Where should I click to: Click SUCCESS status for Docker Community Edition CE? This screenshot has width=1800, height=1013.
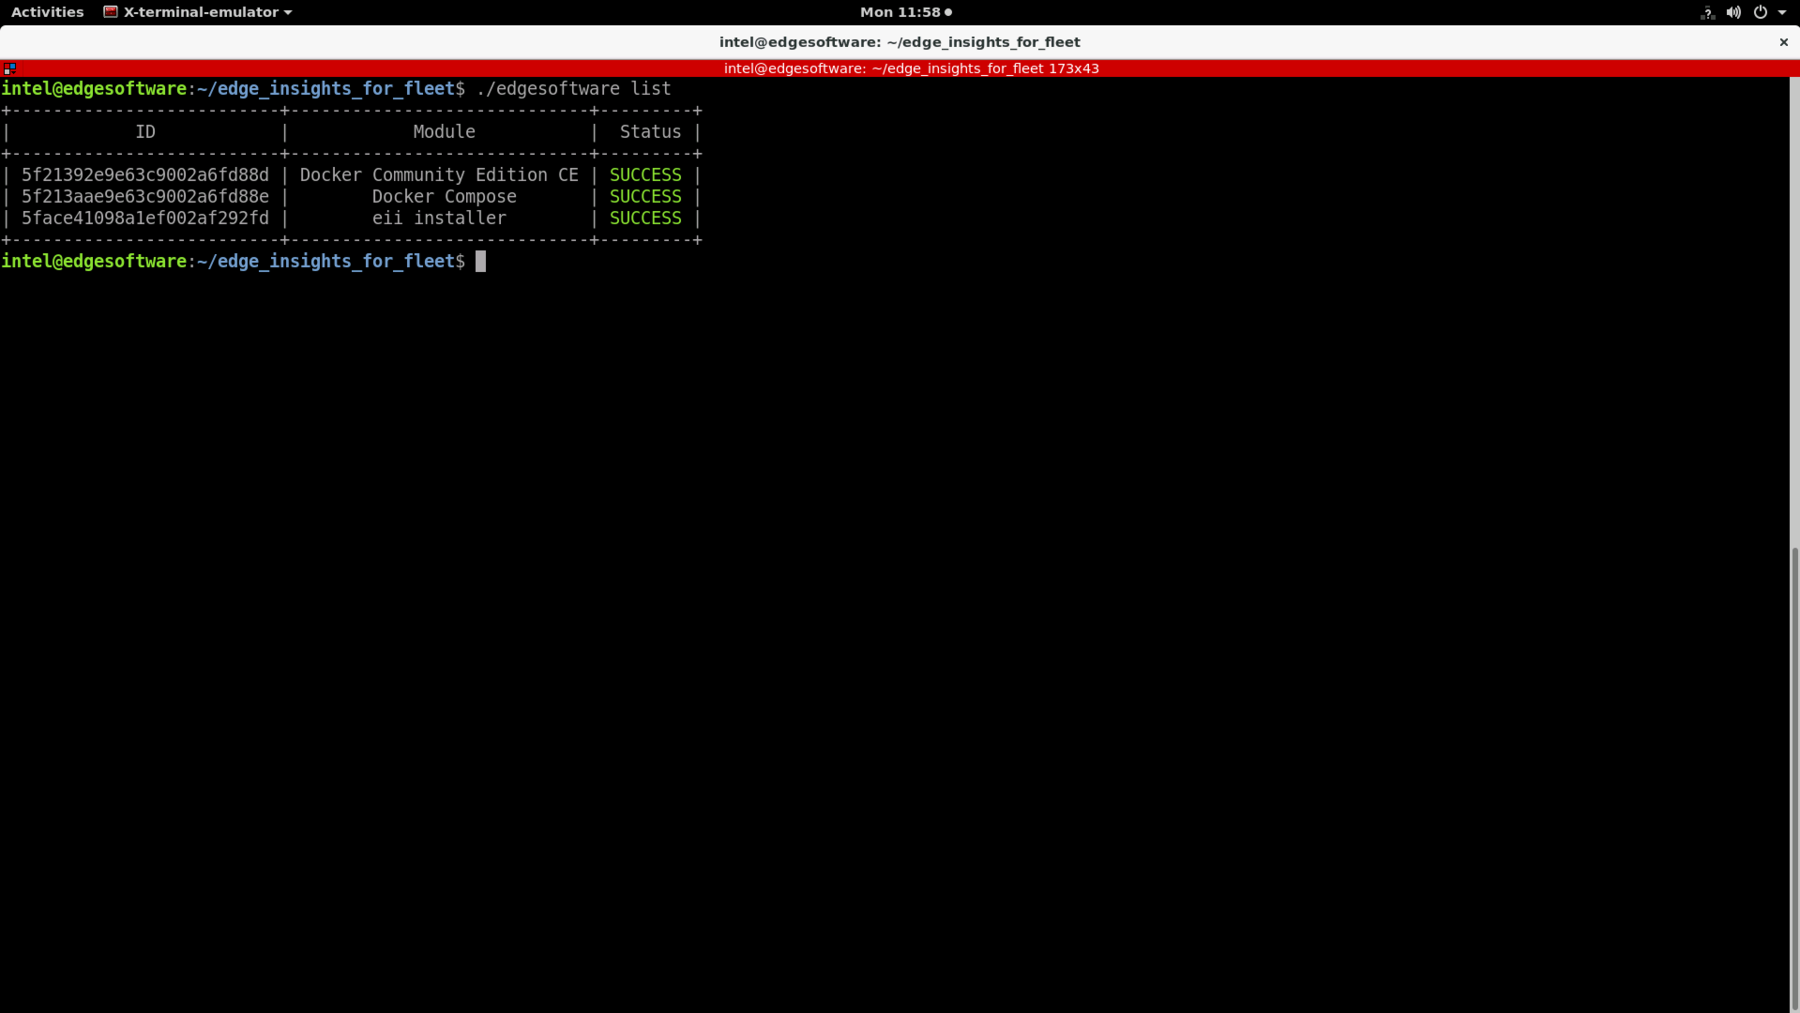point(645,175)
